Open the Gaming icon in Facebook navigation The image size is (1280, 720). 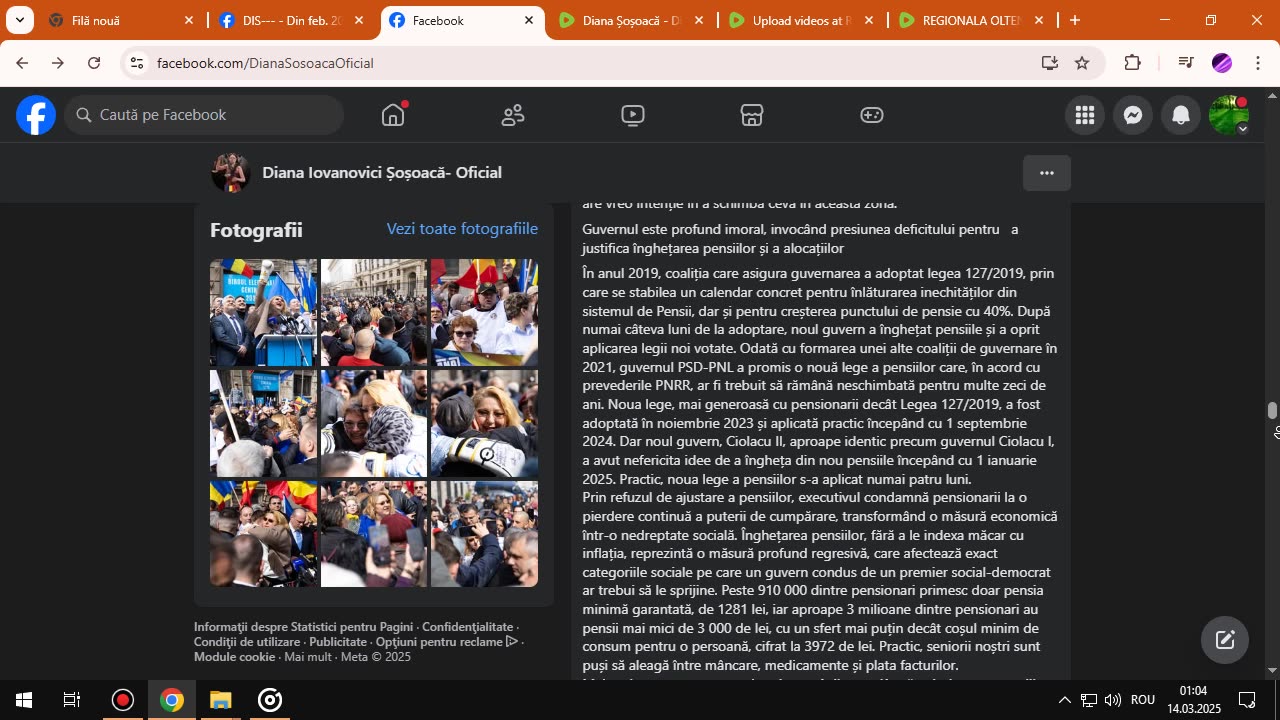(x=872, y=115)
